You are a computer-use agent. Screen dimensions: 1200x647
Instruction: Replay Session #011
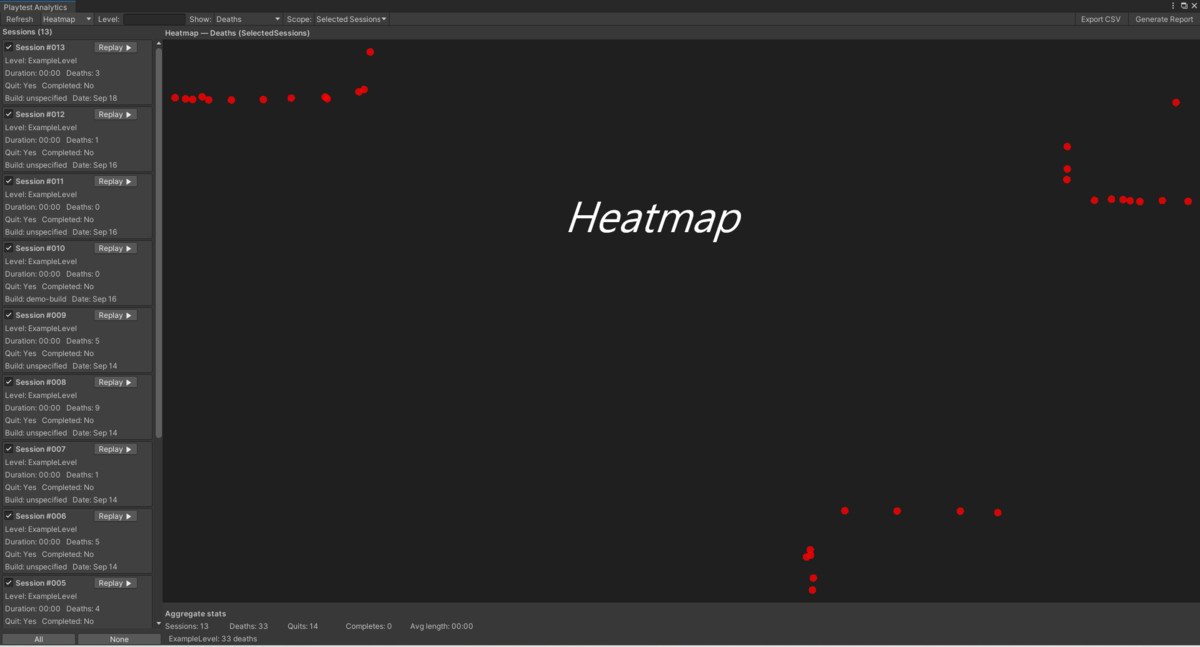[115, 181]
